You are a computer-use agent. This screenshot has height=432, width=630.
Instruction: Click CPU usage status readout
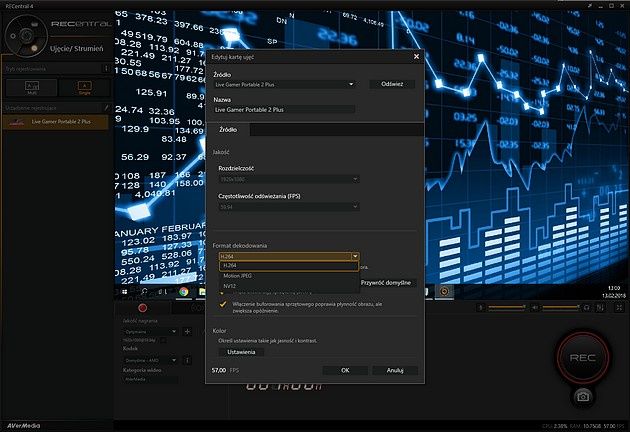[x=554, y=426]
